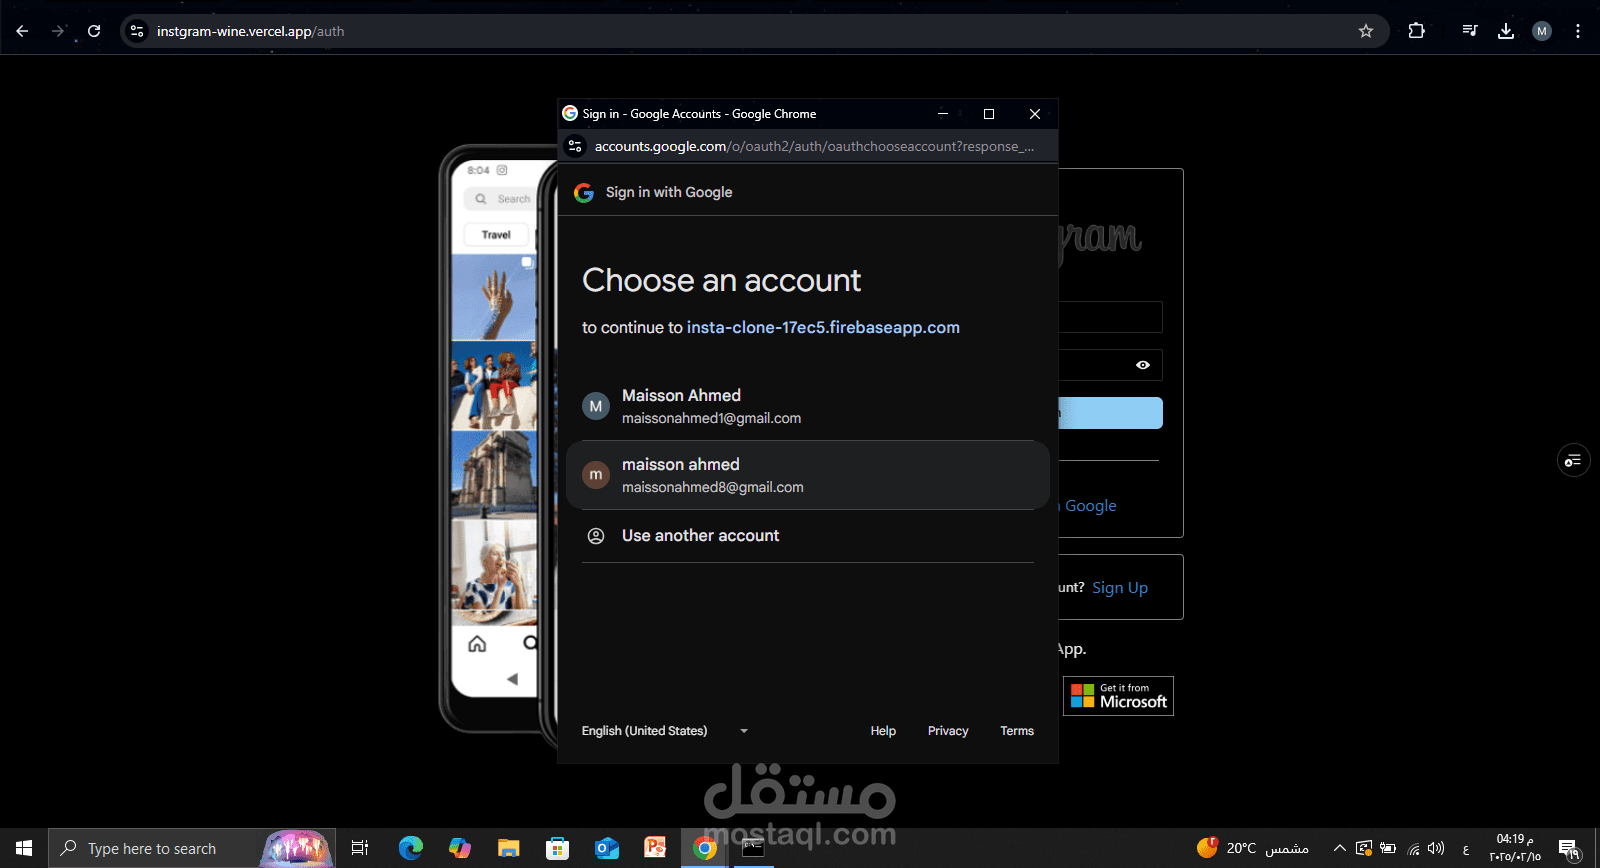This screenshot has width=1600, height=868.
Task: Click the main browser address bar
Action: (755, 31)
